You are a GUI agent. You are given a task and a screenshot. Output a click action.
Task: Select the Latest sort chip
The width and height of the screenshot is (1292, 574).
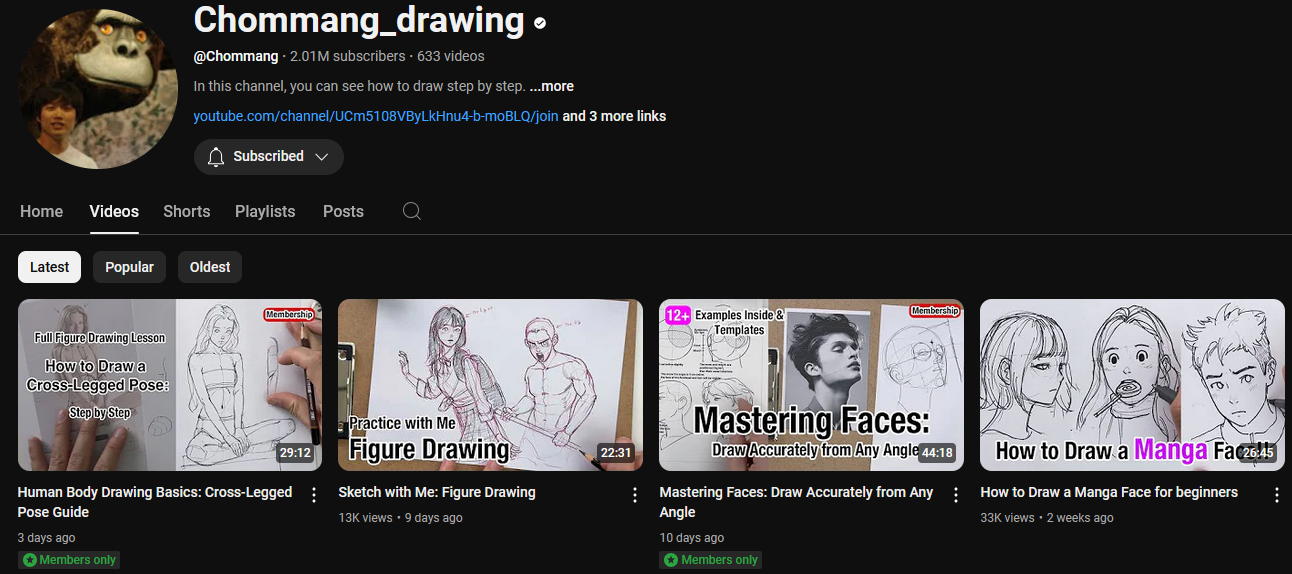coord(50,267)
